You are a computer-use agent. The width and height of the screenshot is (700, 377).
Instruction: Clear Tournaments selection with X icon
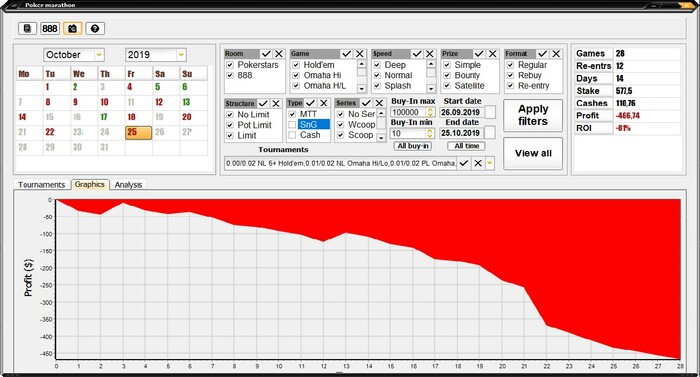tap(478, 163)
